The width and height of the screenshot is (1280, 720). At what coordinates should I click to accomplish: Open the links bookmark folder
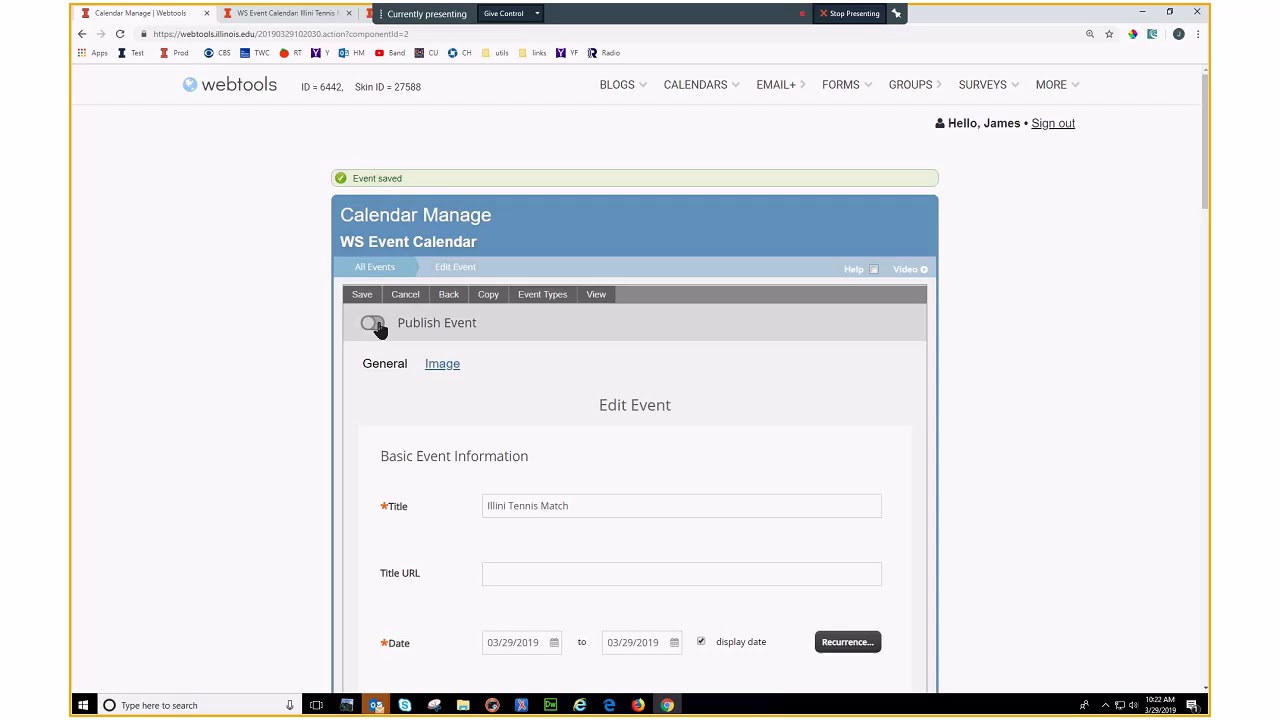tap(533, 53)
